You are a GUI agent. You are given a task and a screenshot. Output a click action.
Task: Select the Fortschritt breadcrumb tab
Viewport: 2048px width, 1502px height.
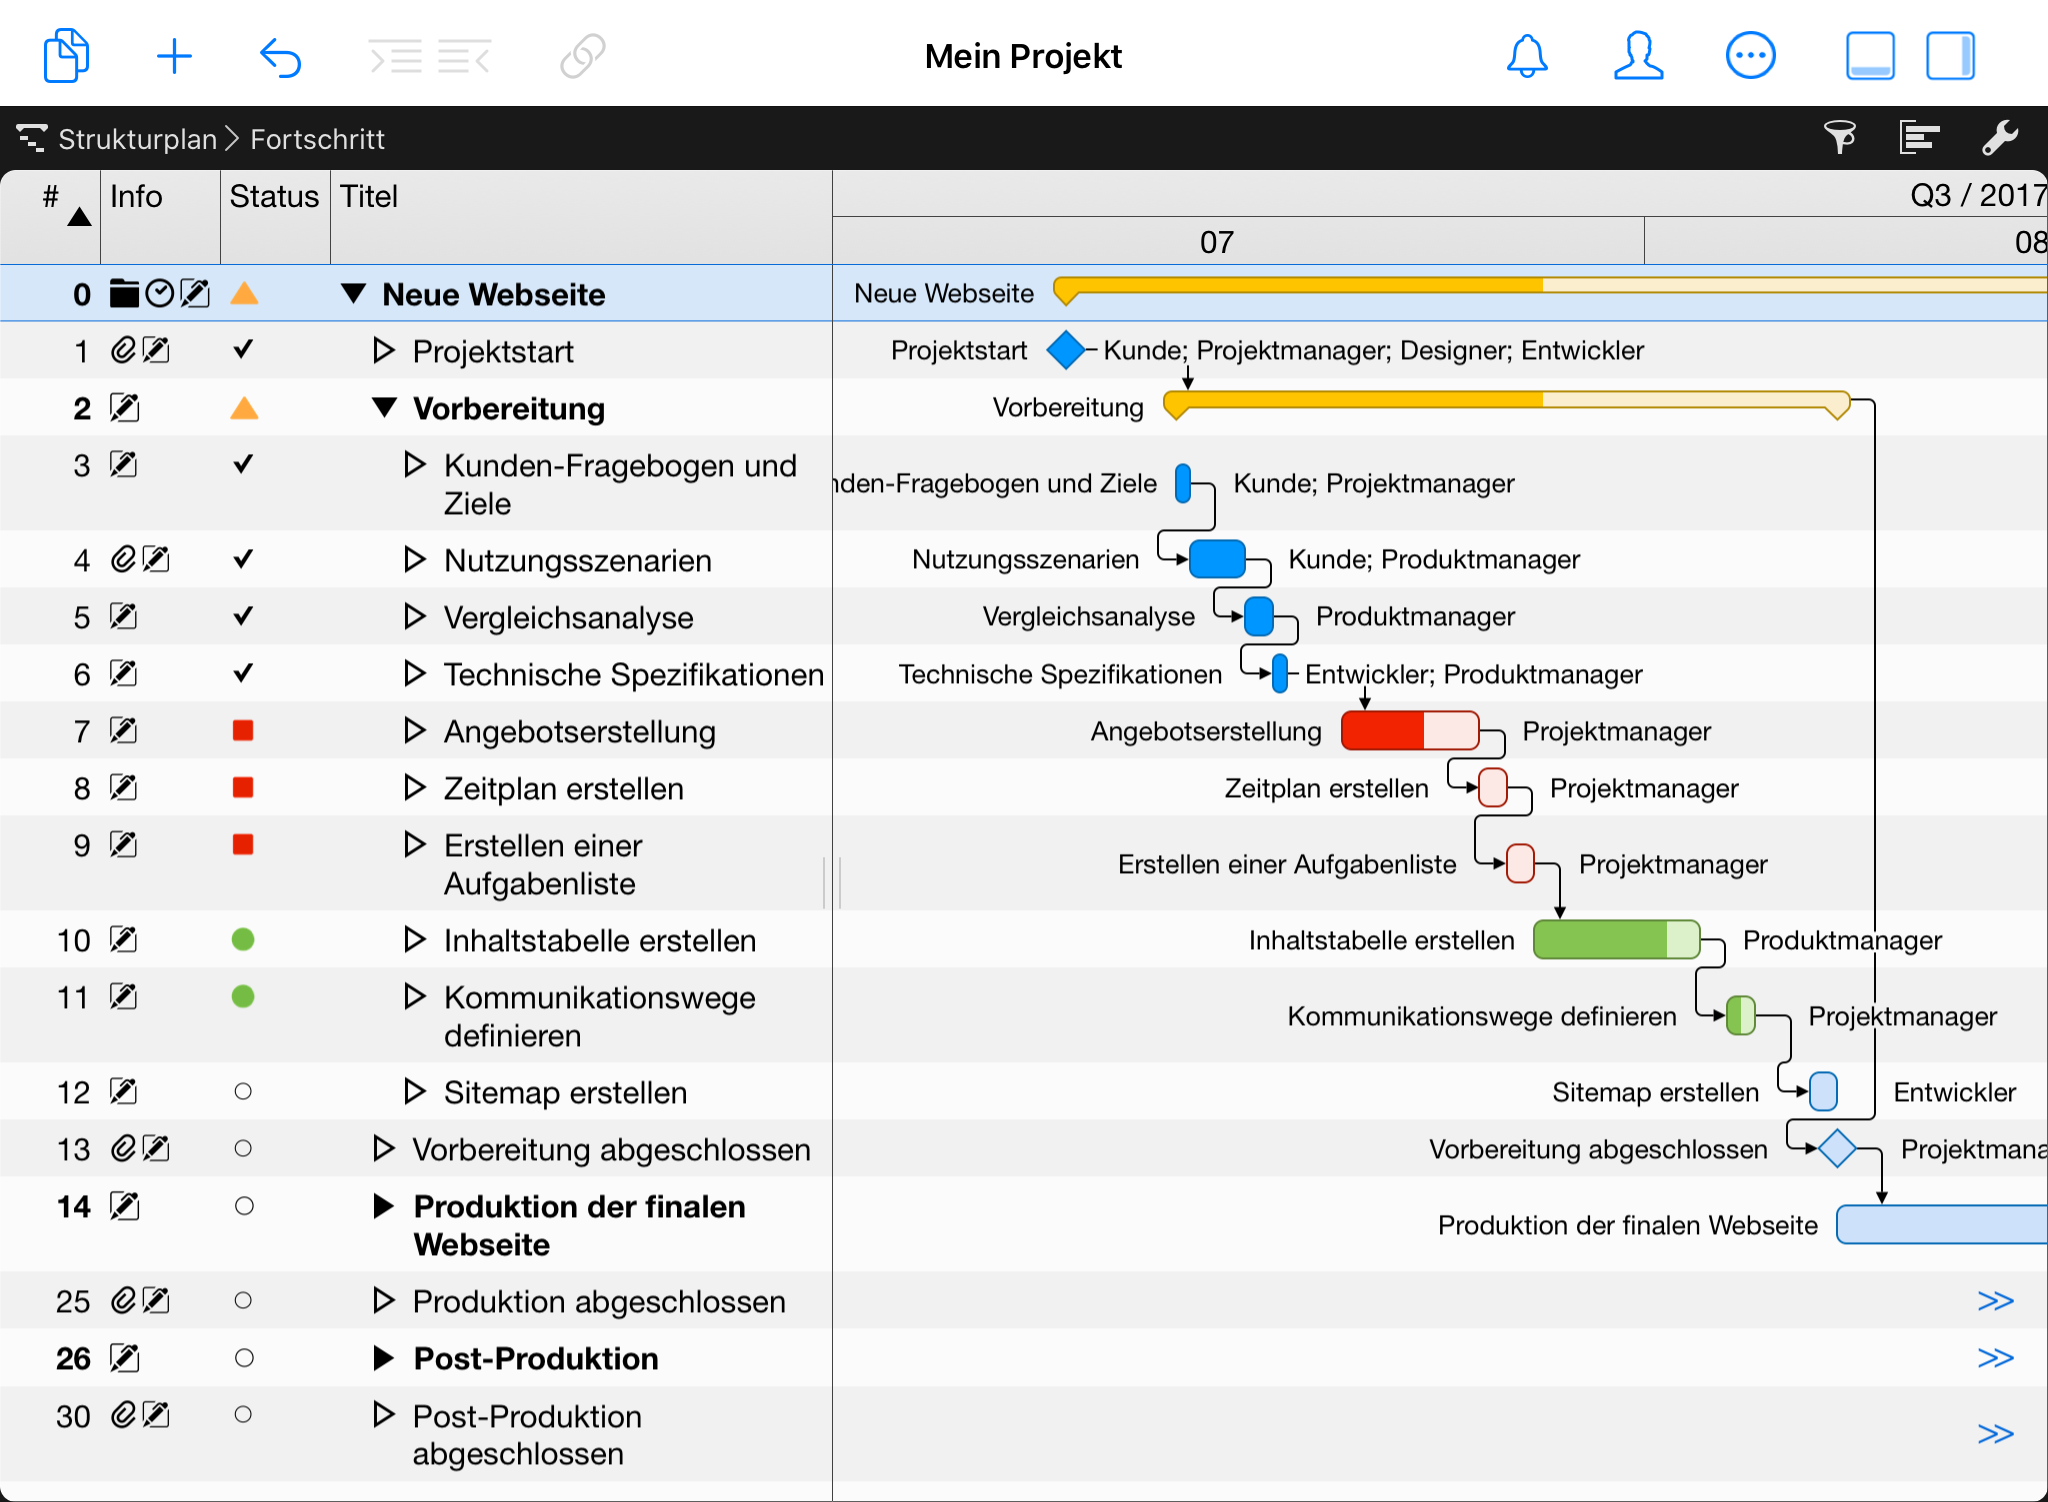[318, 140]
